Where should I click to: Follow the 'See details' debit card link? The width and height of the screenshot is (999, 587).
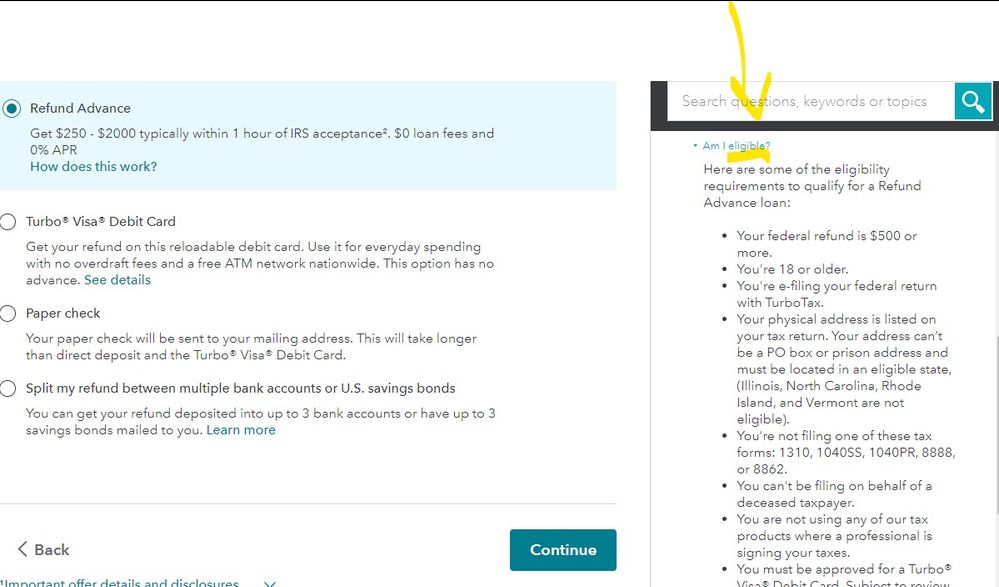tap(117, 280)
